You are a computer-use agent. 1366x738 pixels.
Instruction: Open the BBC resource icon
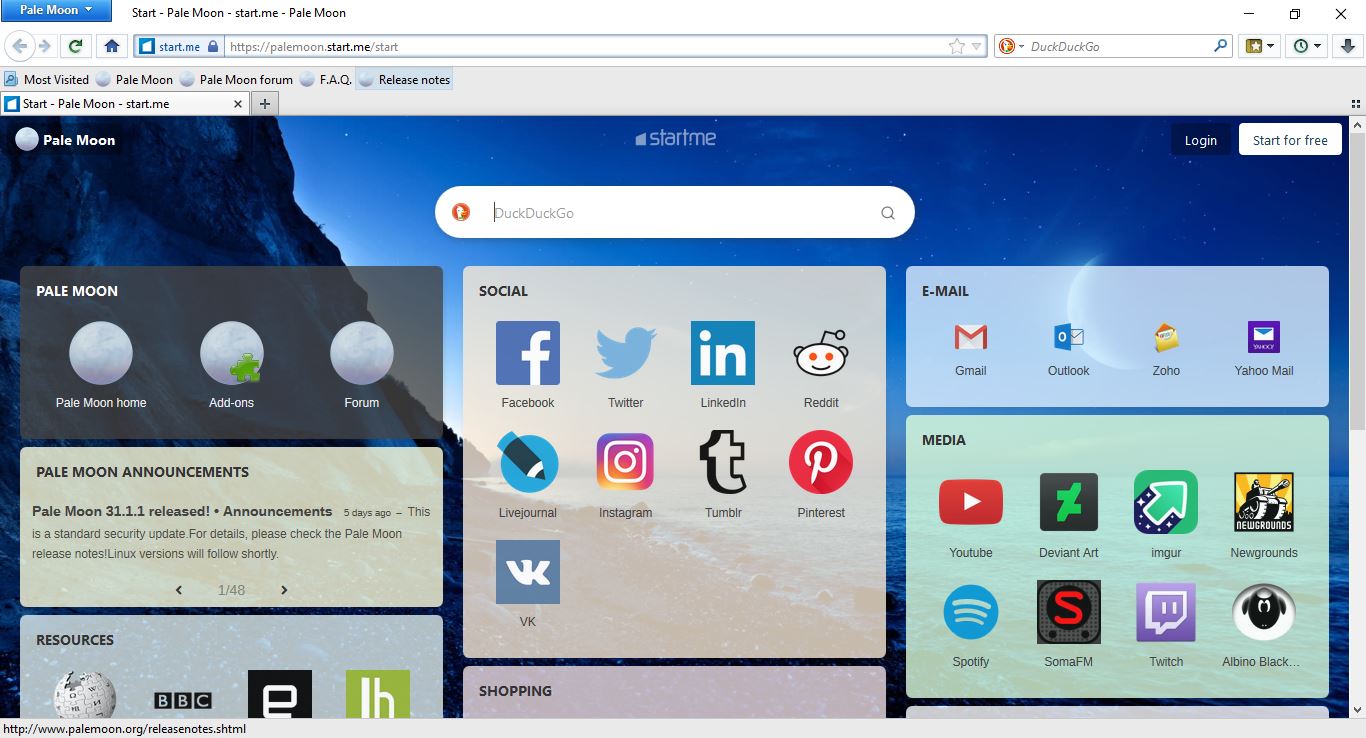[x=182, y=699]
